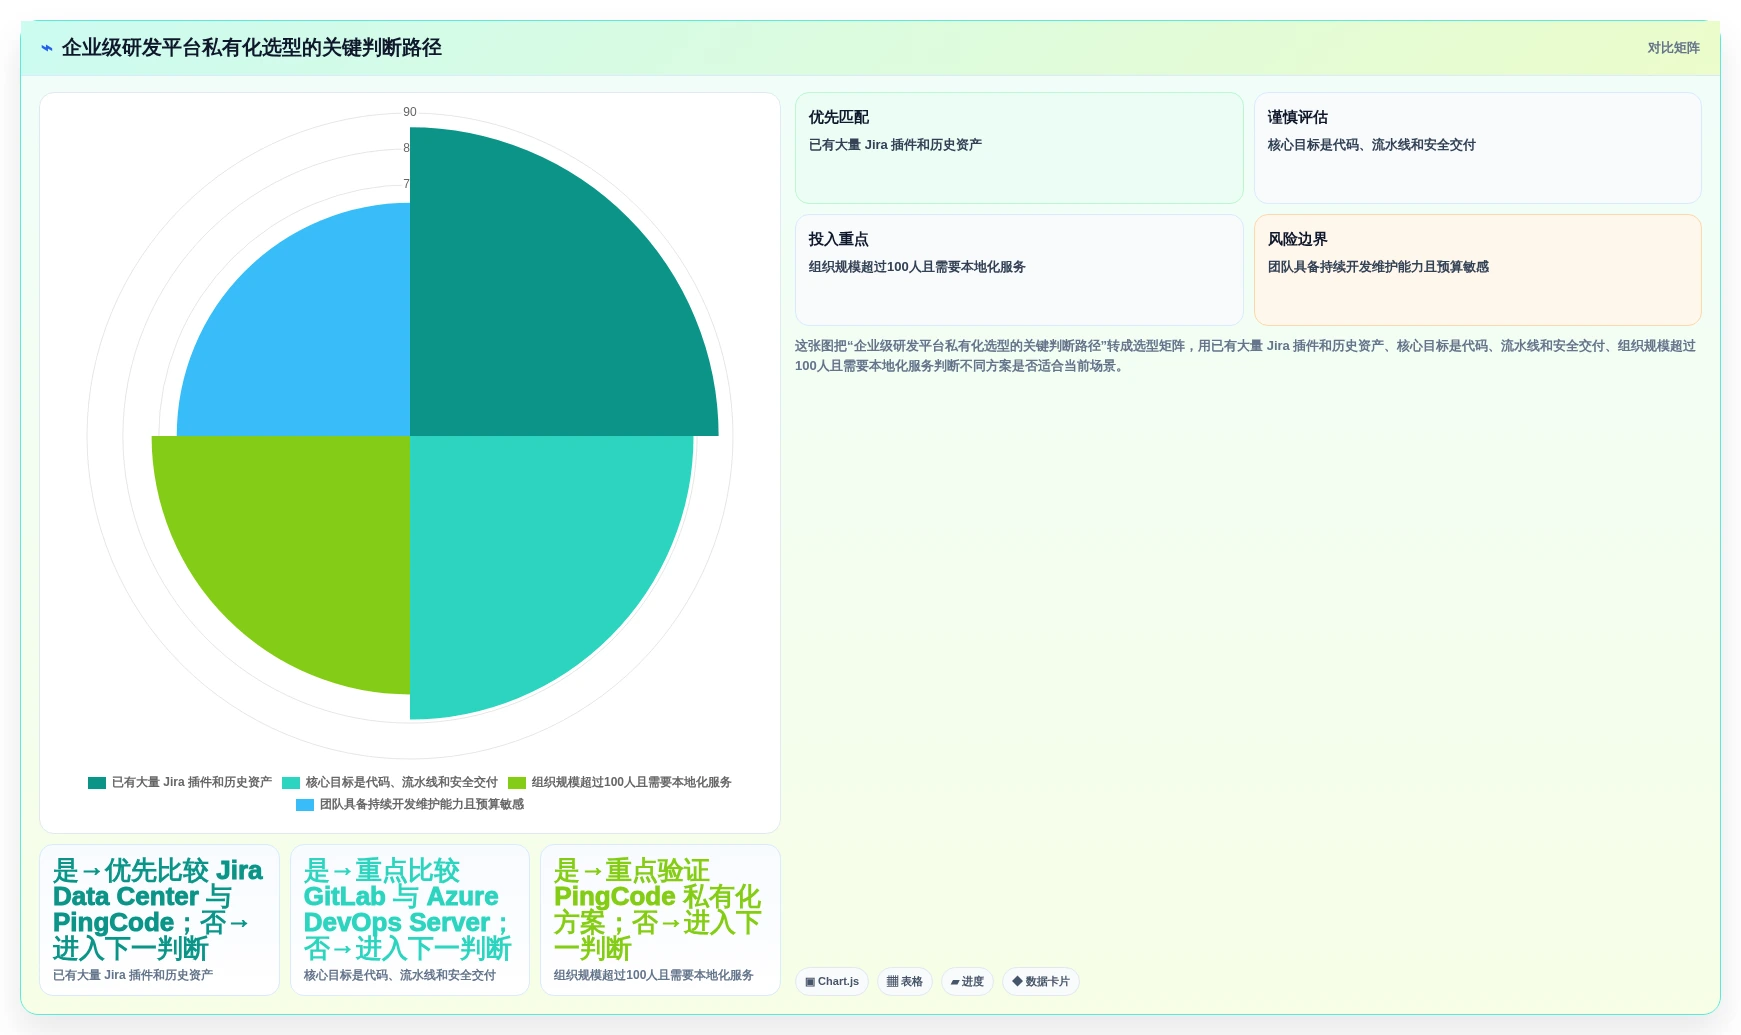Viewport: 1741px width, 1035px height.
Task: Click the 对比矩阵 label in the header
Action: pyautogui.click(x=1673, y=48)
